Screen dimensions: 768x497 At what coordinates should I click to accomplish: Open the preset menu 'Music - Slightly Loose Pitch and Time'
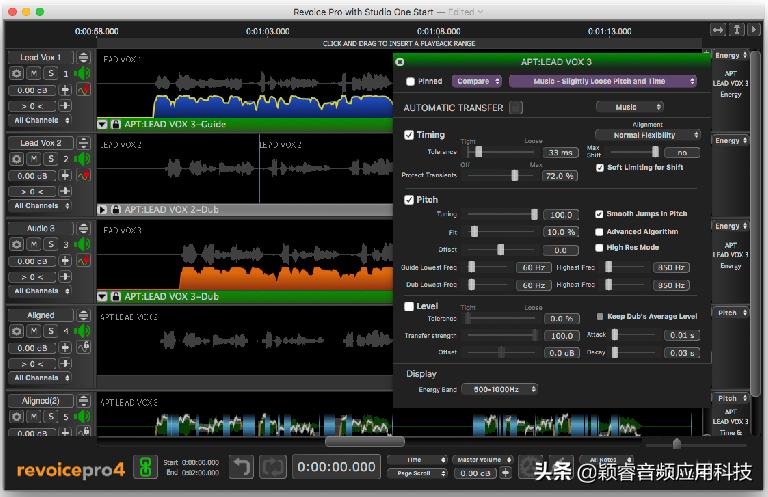point(602,82)
